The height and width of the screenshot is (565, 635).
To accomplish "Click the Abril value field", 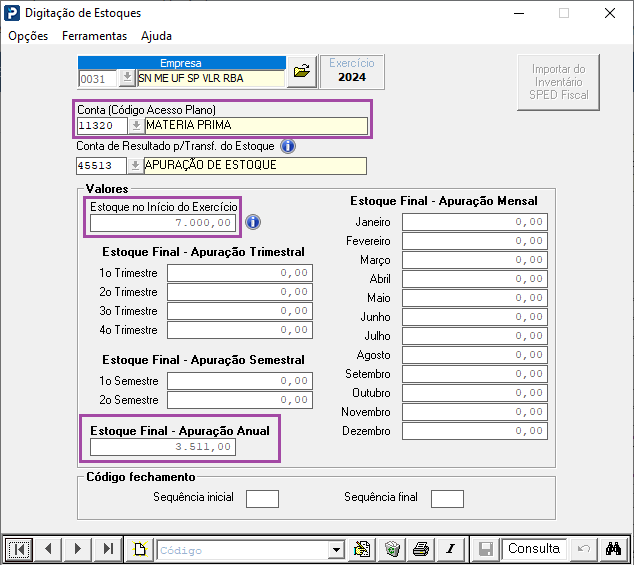I will (x=475, y=279).
